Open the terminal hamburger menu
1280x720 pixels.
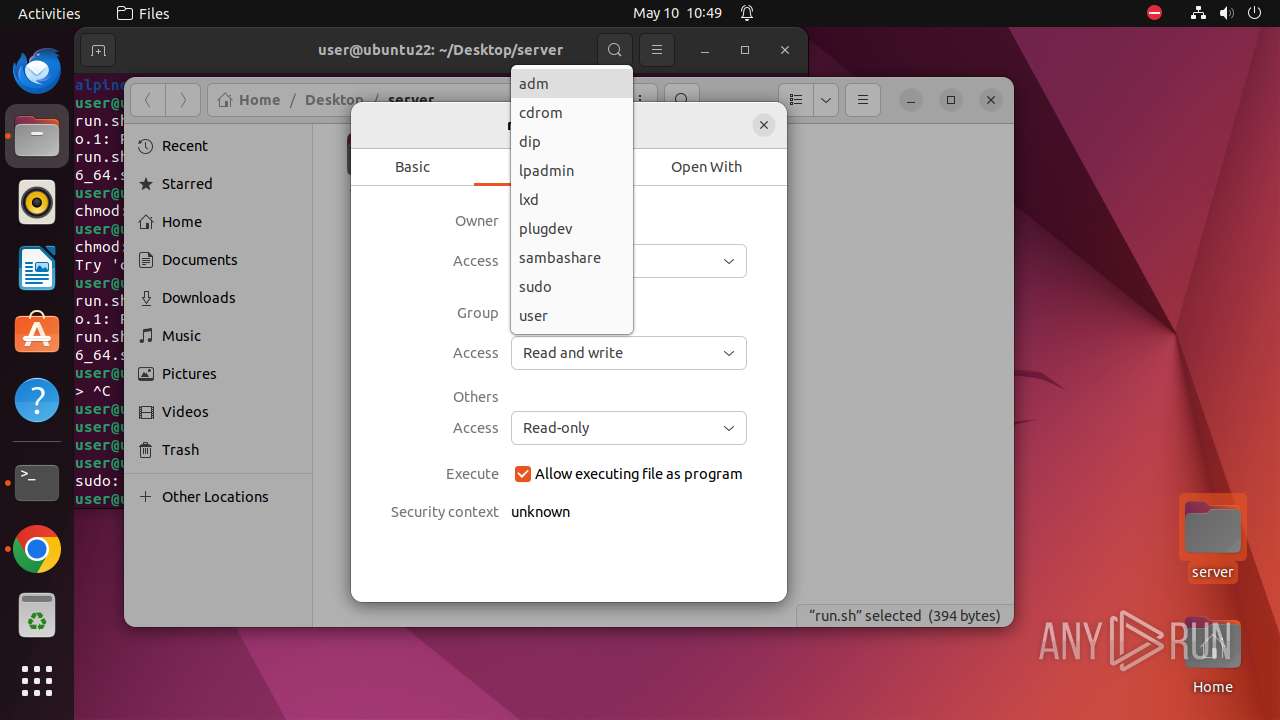(x=657, y=50)
